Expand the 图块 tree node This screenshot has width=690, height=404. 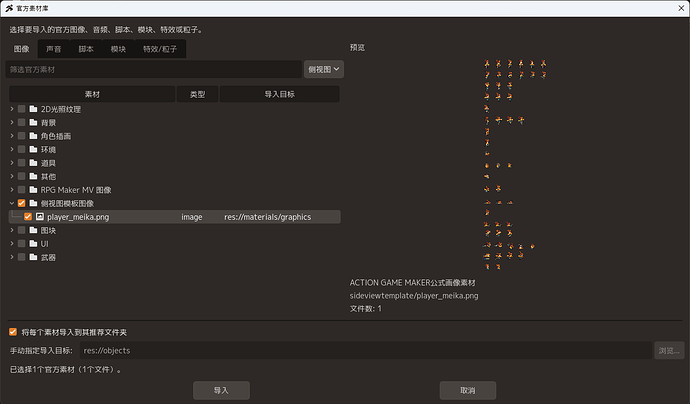tap(12, 230)
